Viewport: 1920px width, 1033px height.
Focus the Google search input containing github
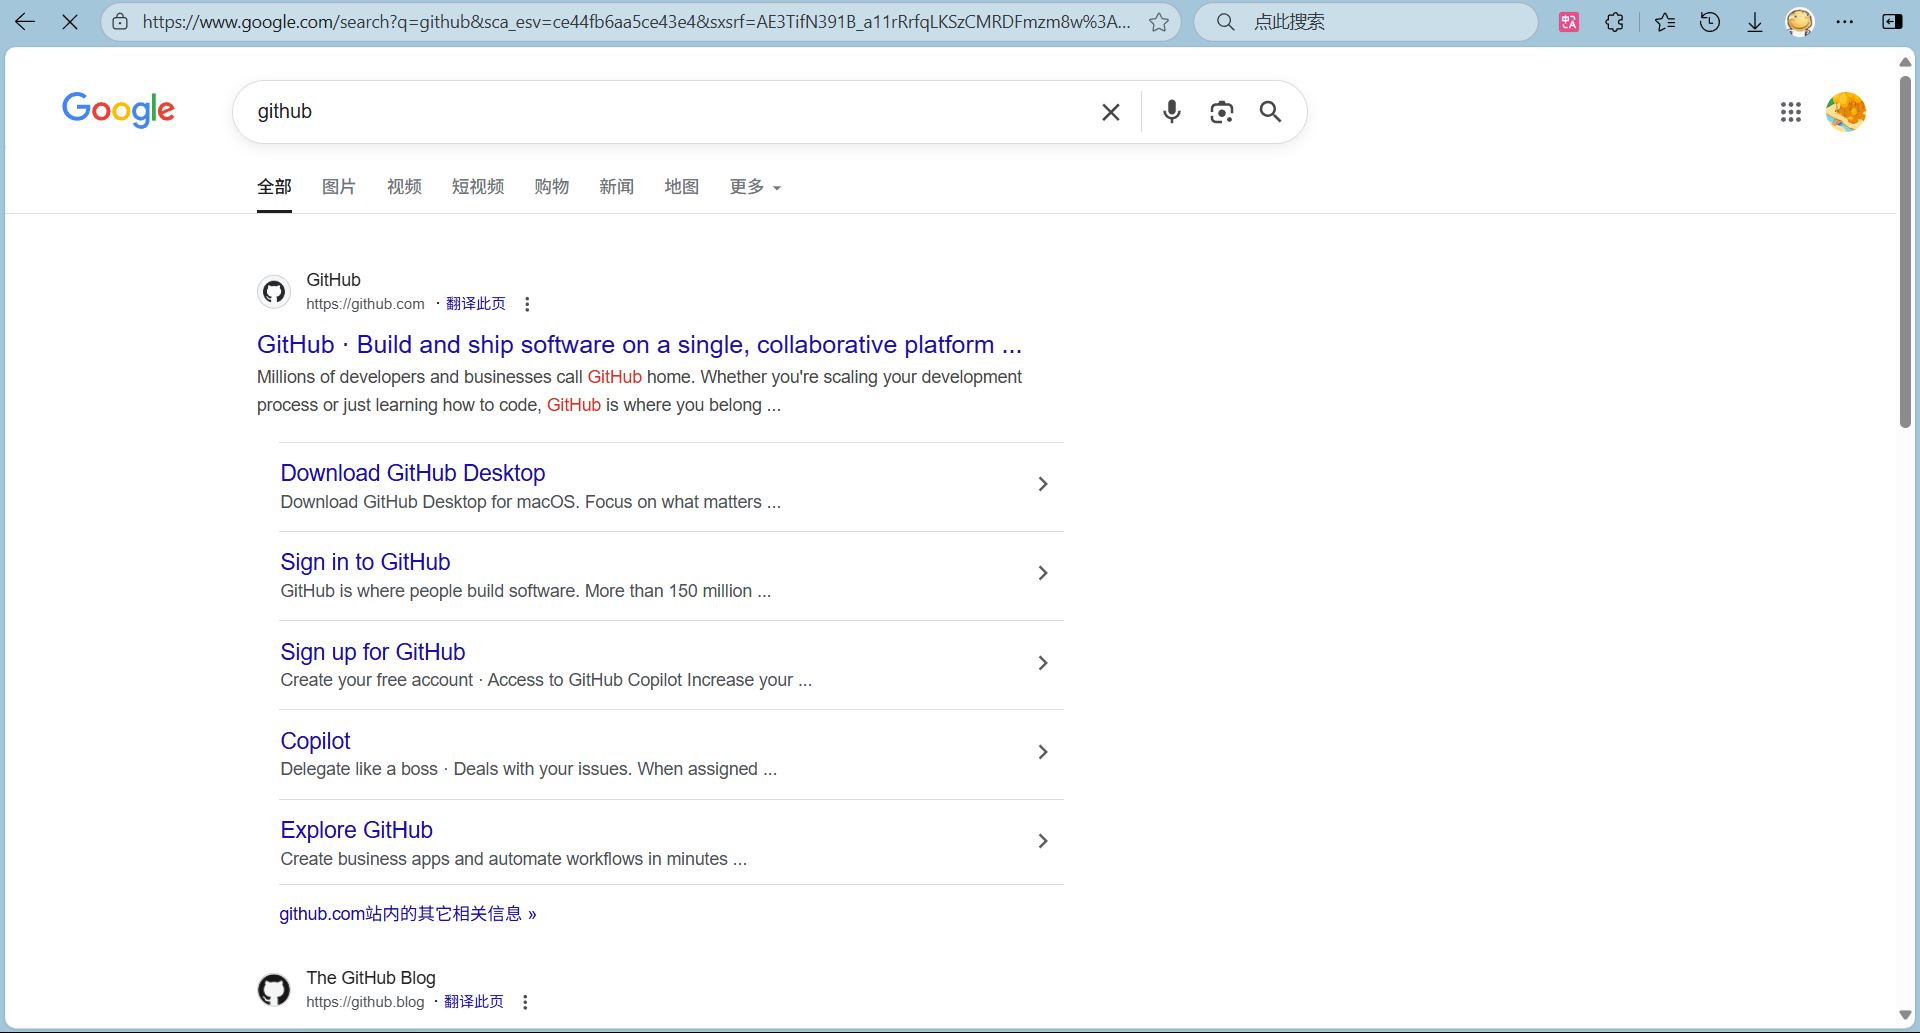670,112
